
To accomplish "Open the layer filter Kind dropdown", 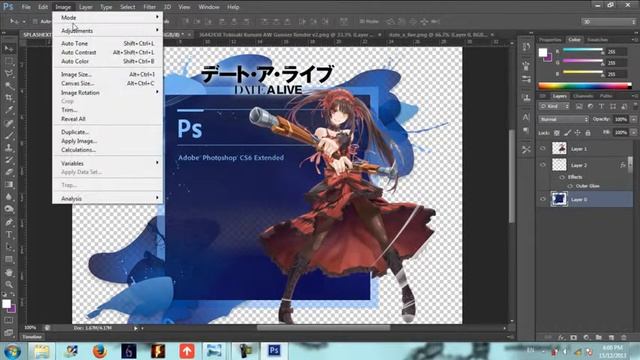I will point(554,106).
